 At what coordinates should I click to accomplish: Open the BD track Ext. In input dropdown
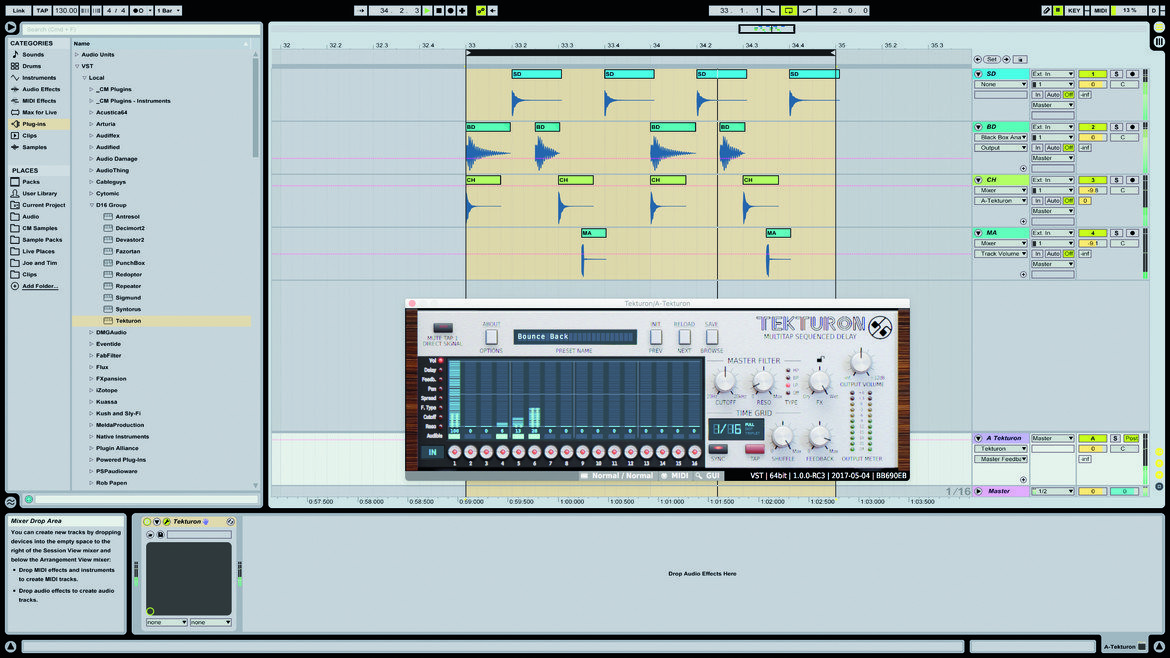click(1052, 127)
